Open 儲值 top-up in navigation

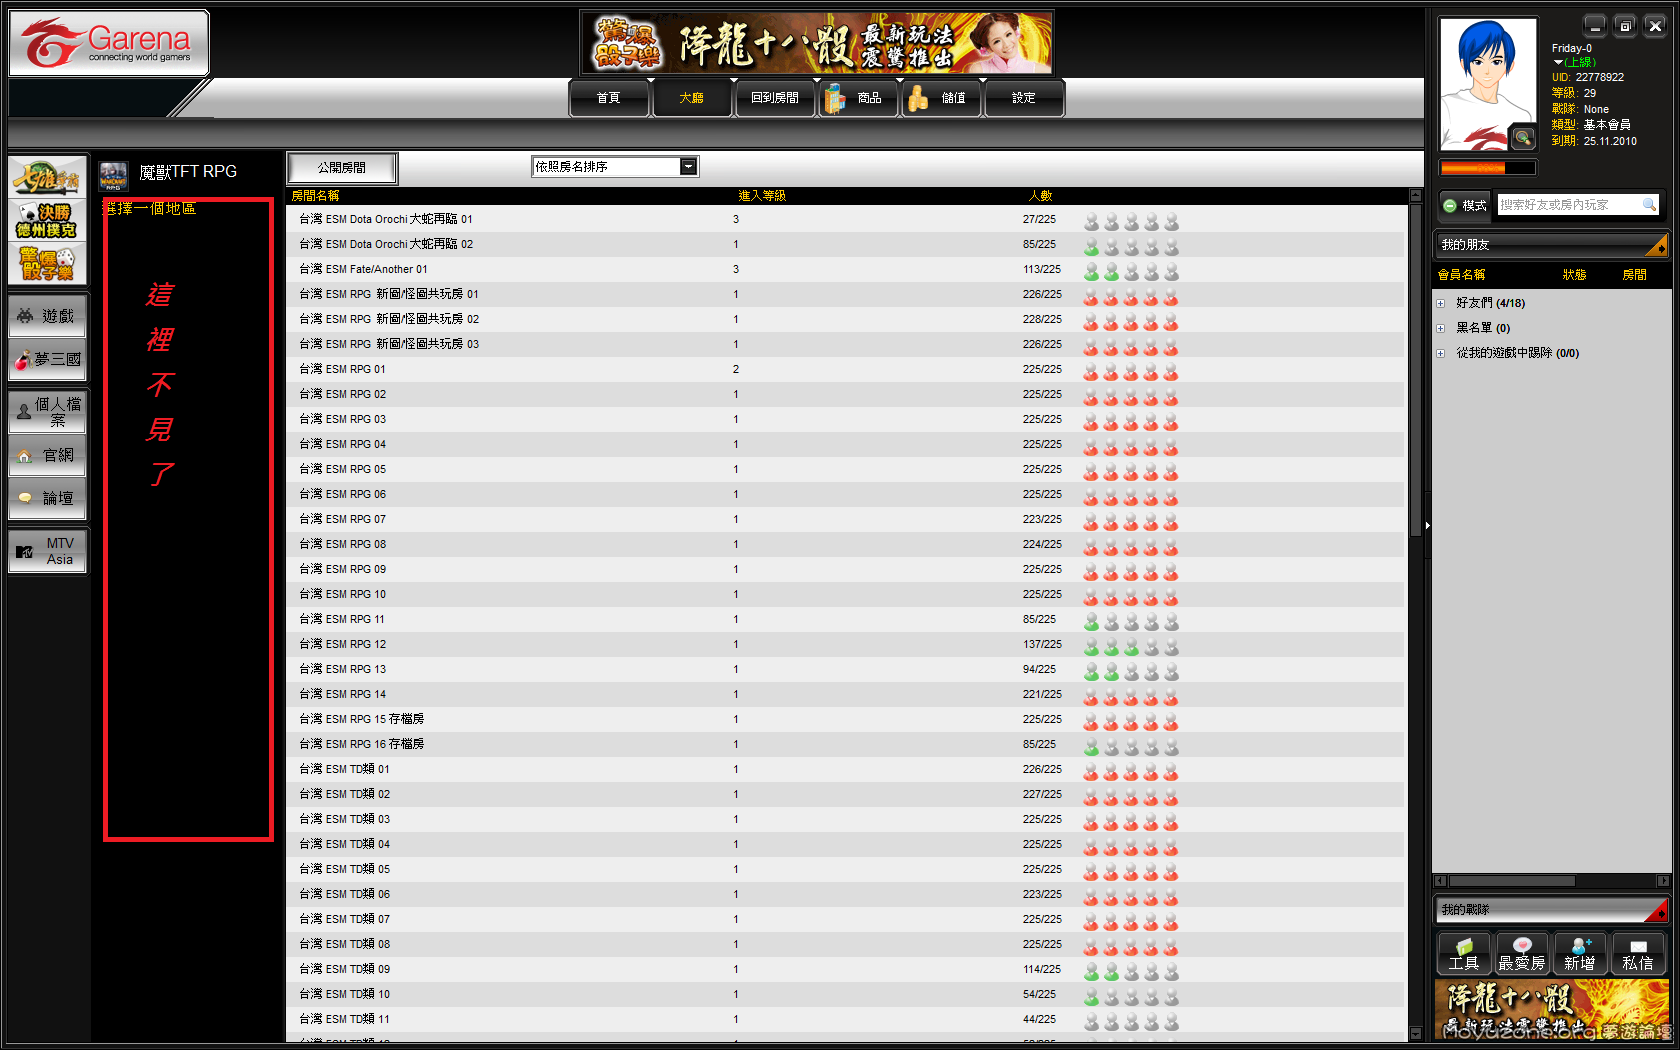[x=943, y=98]
